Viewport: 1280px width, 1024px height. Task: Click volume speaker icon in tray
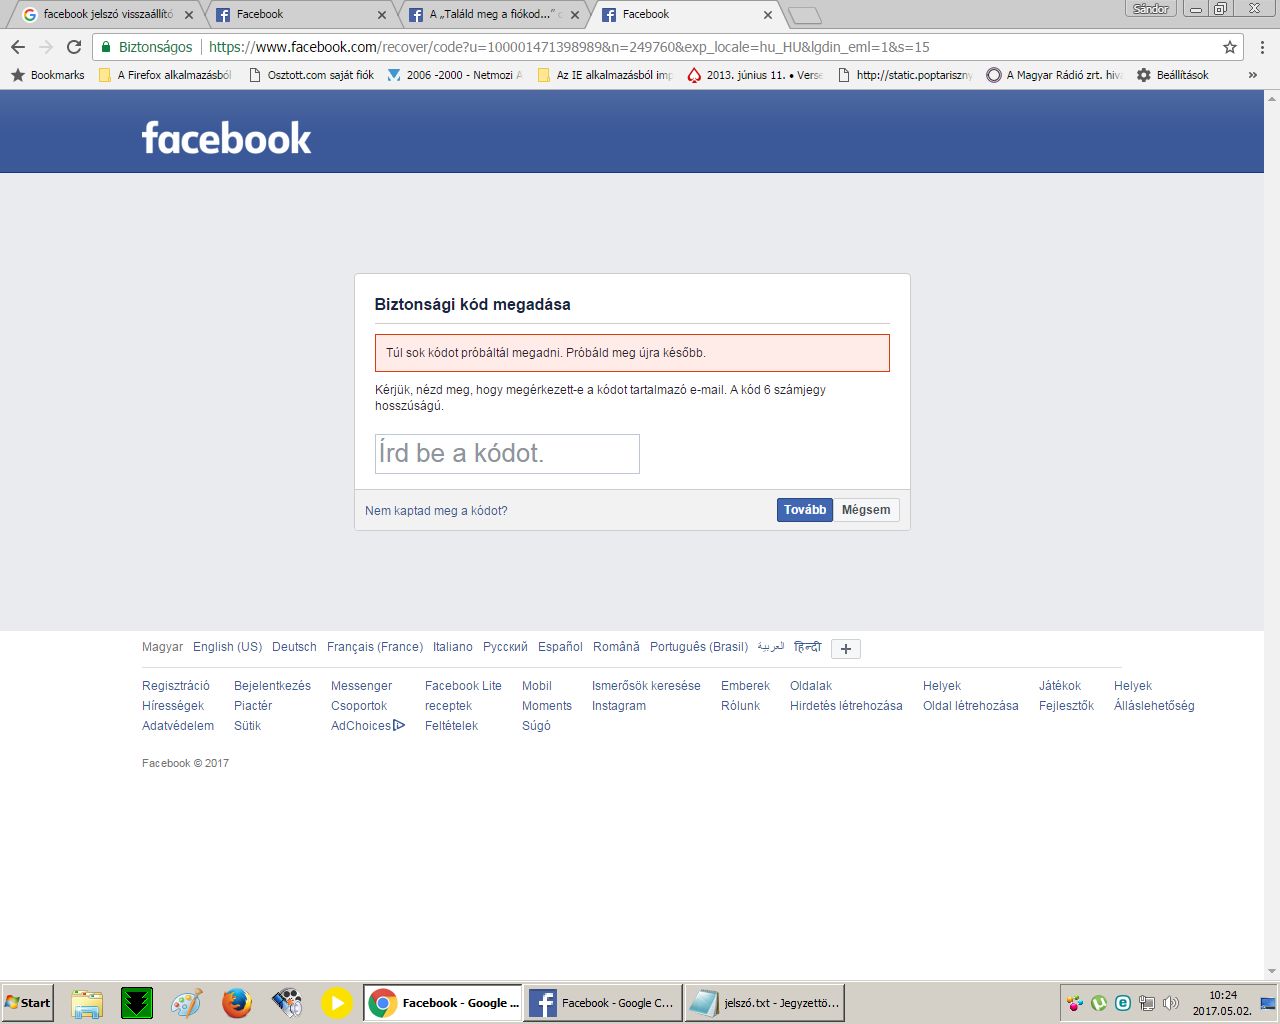pyautogui.click(x=1171, y=1003)
